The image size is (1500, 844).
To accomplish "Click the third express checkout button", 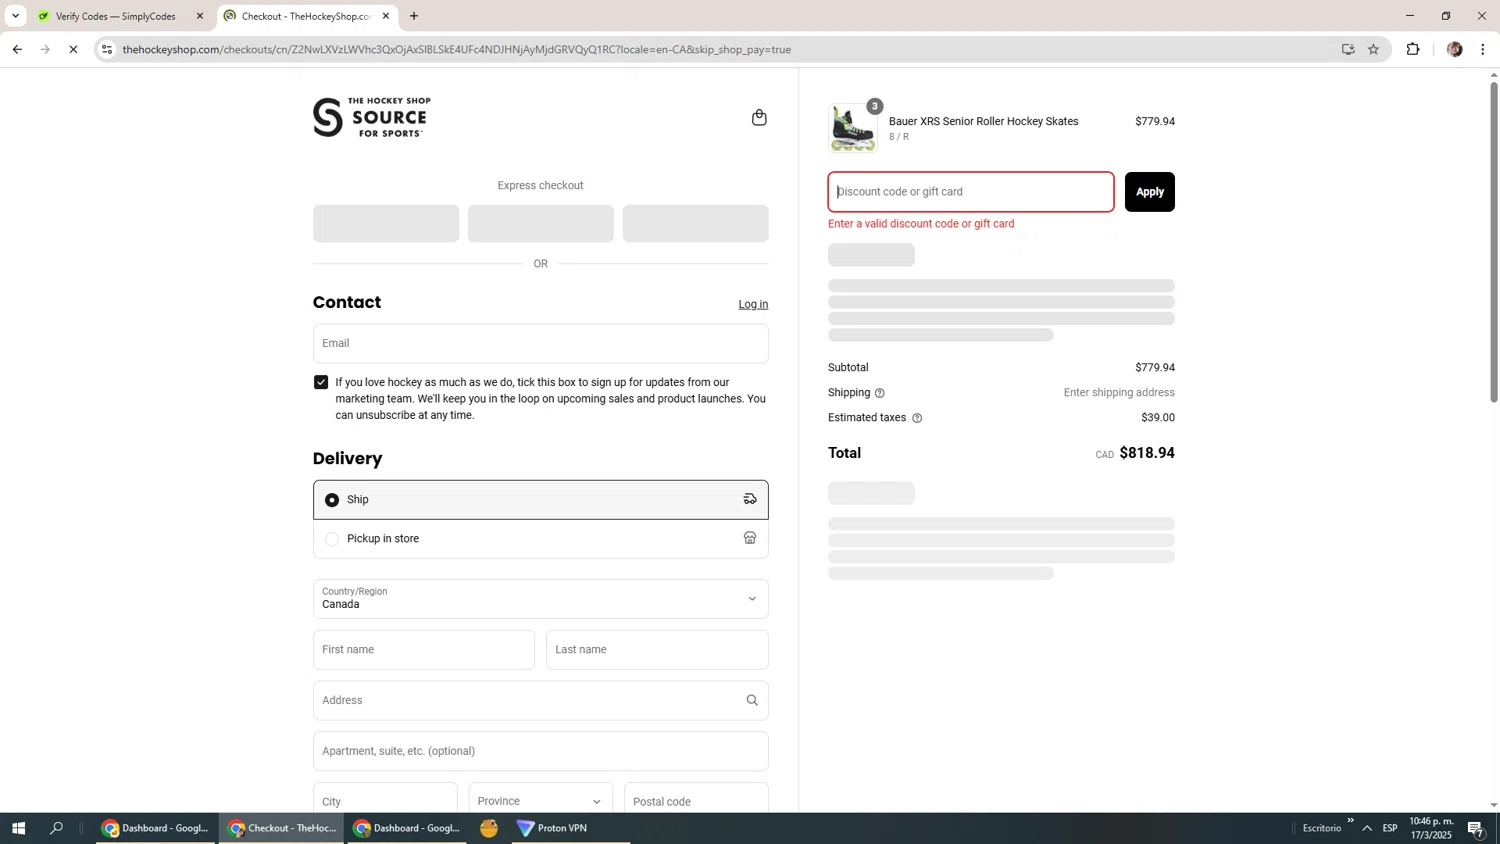I will pos(695,224).
